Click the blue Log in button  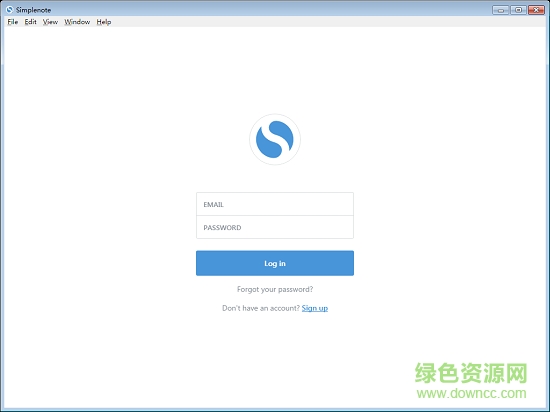point(275,263)
